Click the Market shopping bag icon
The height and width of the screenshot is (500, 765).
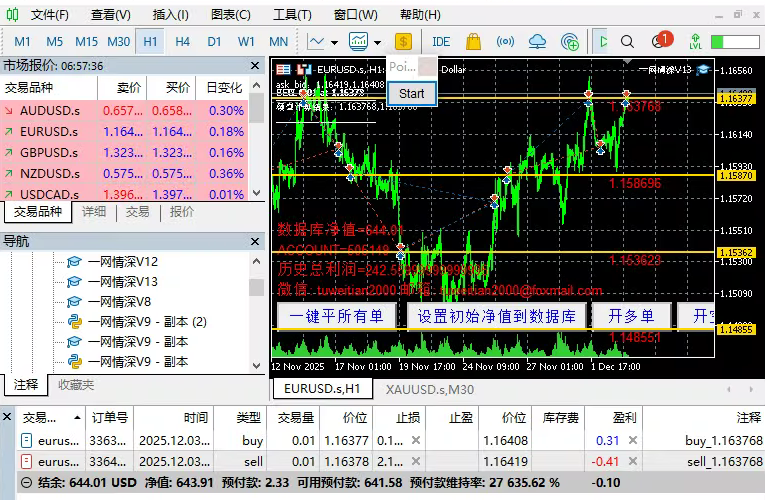coord(473,41)
